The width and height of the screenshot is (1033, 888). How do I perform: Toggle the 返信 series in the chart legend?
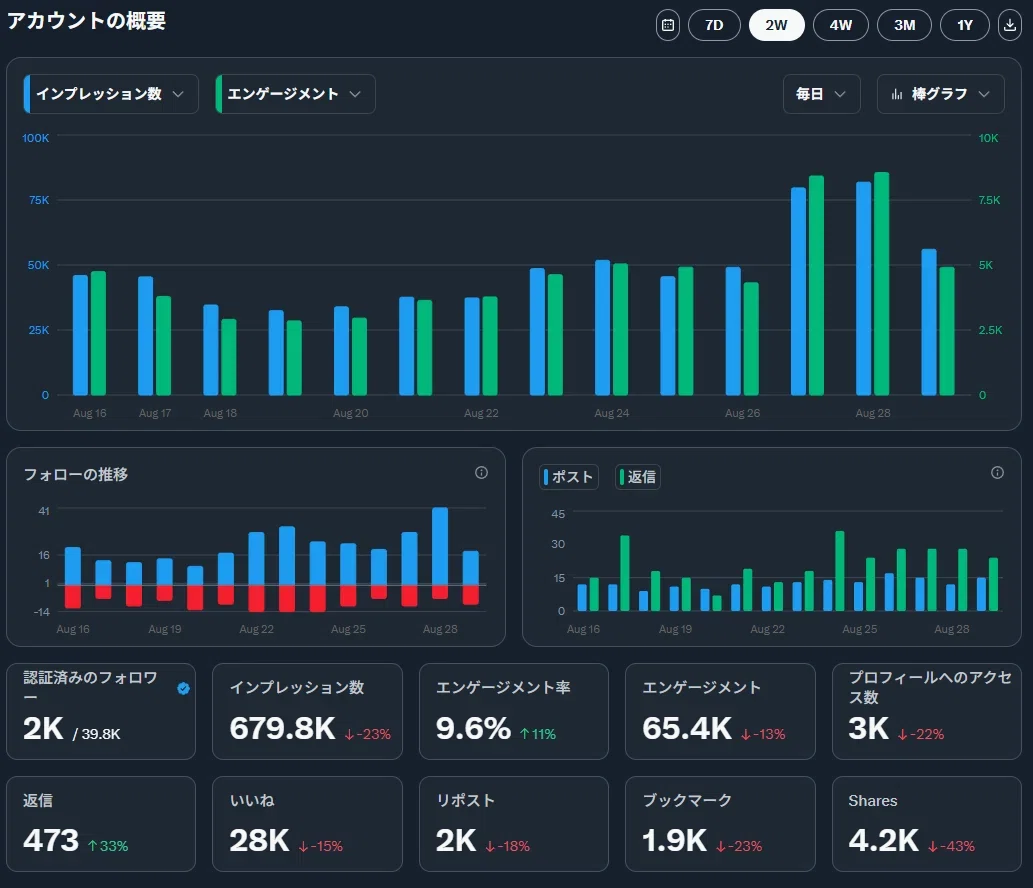tap(638, 477)
